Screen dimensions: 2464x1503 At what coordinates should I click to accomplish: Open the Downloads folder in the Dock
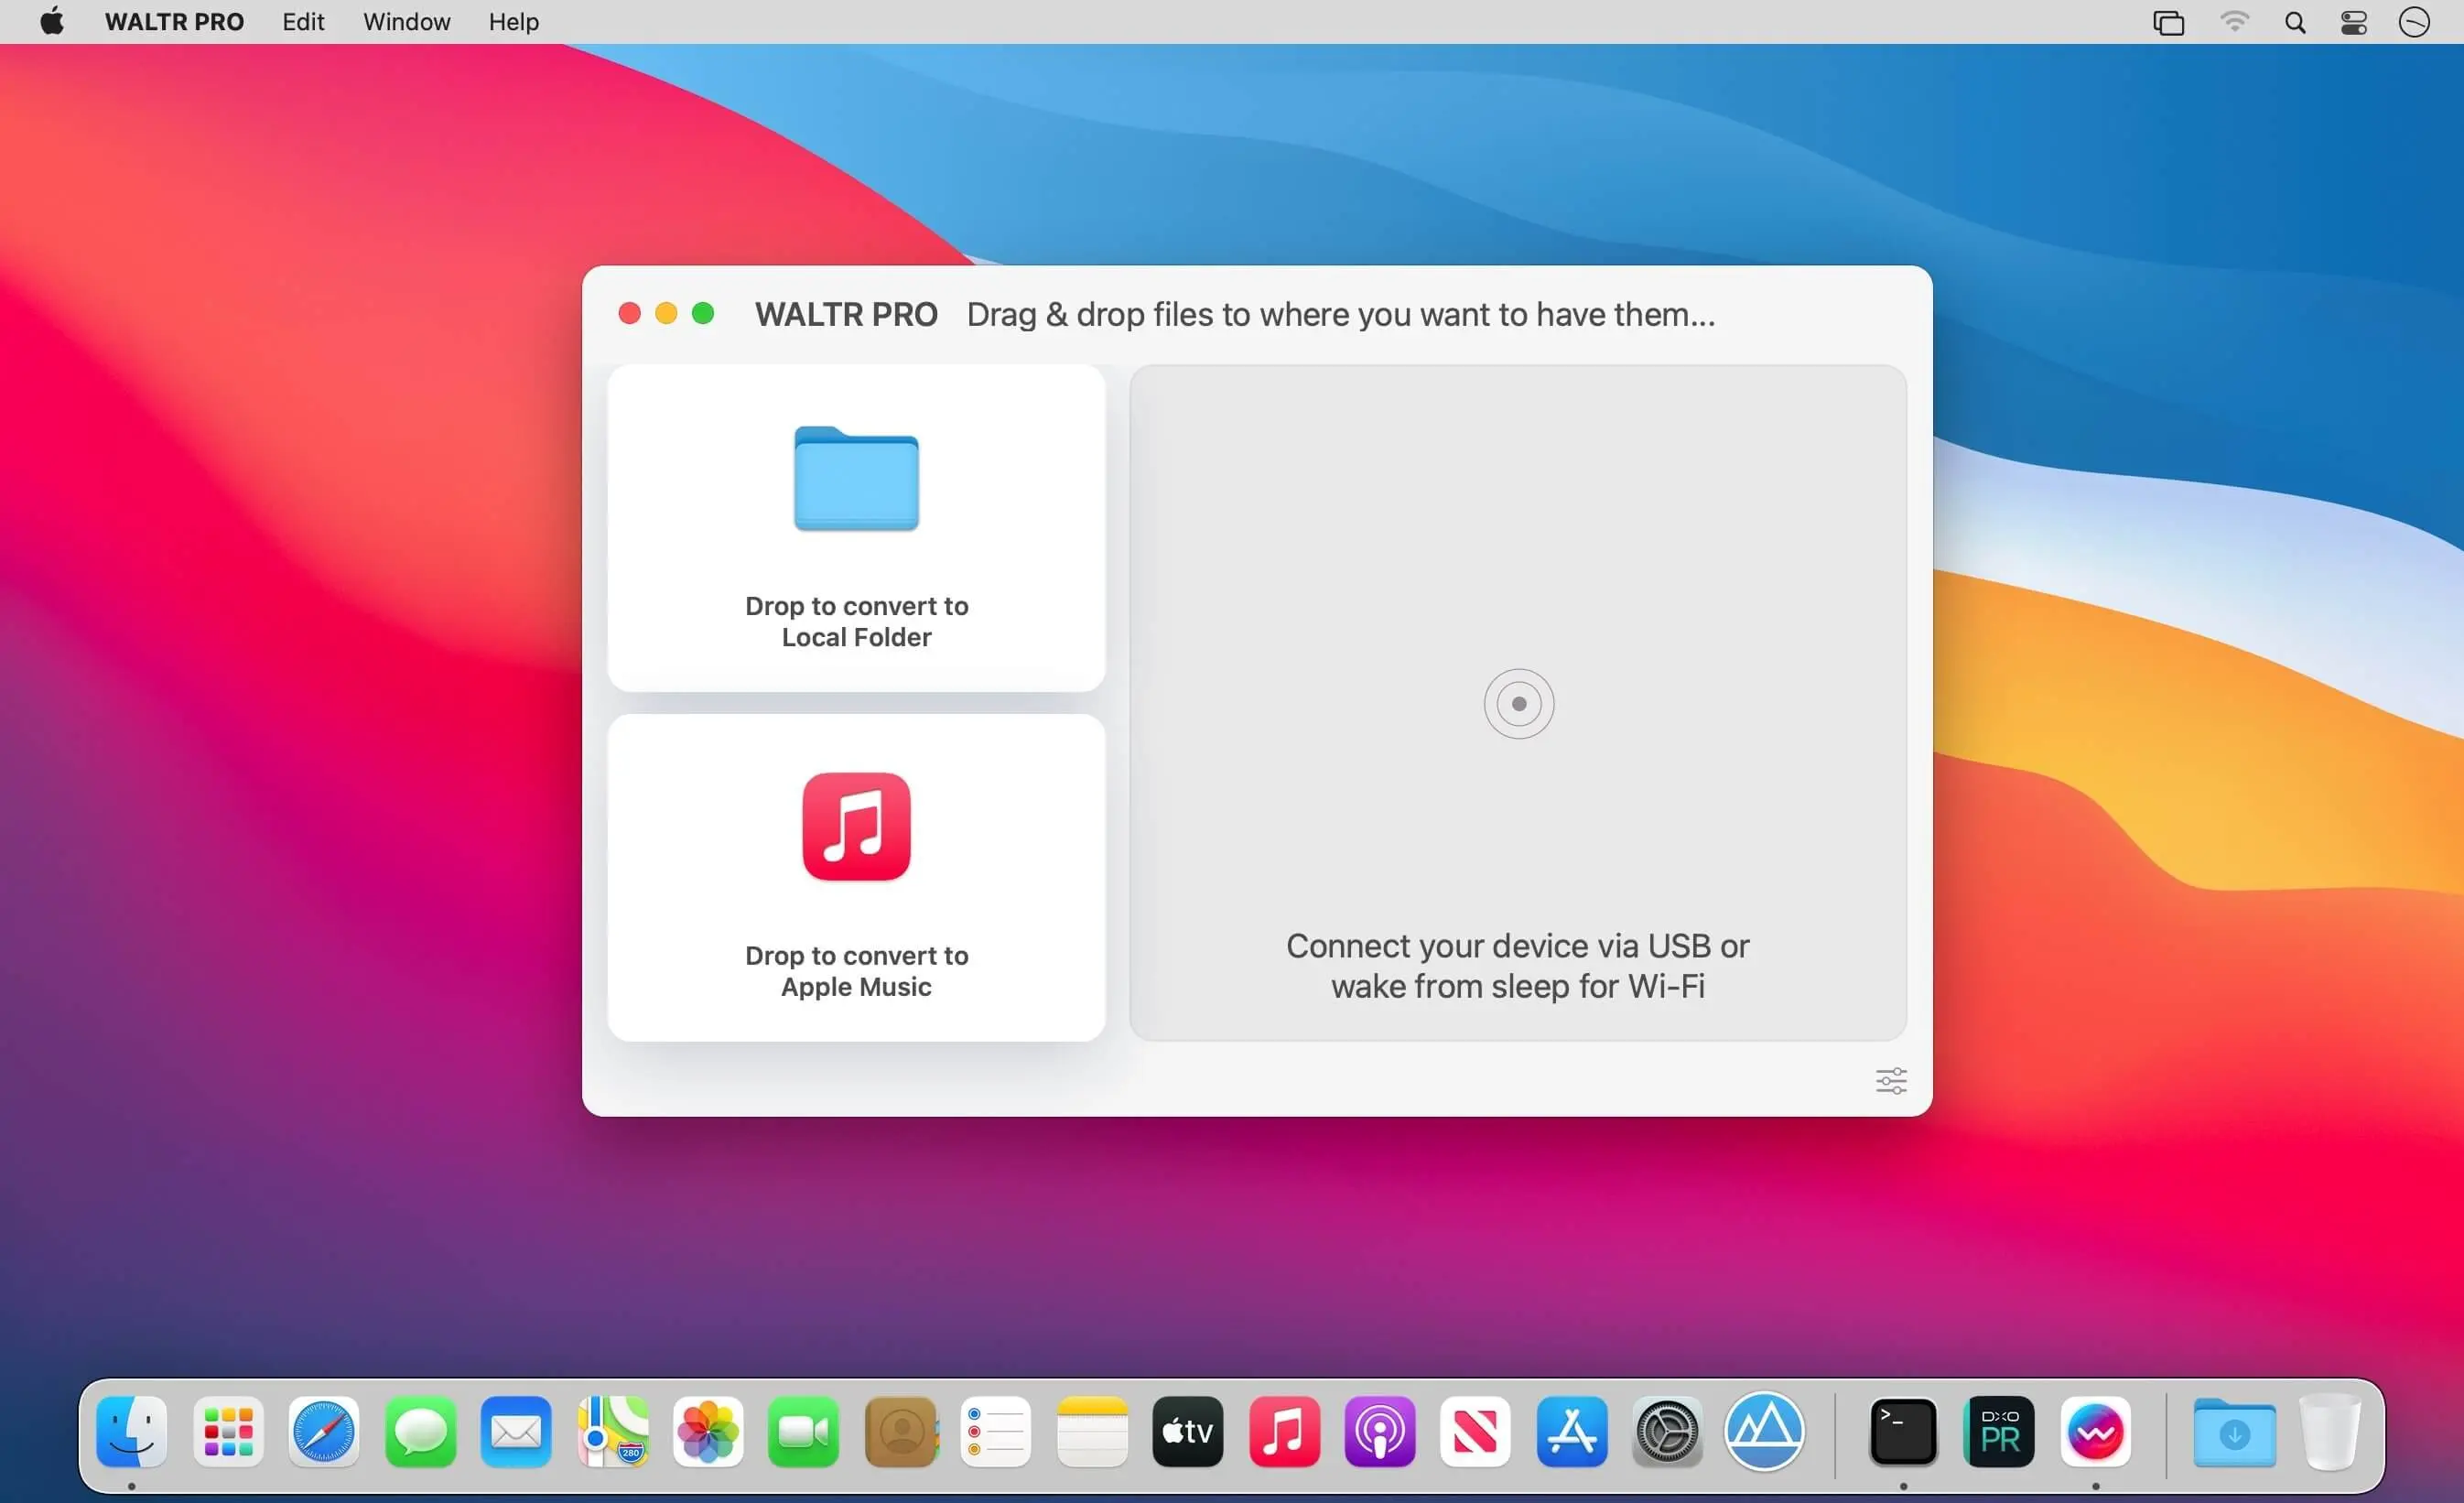(x=2234, y=1432)
